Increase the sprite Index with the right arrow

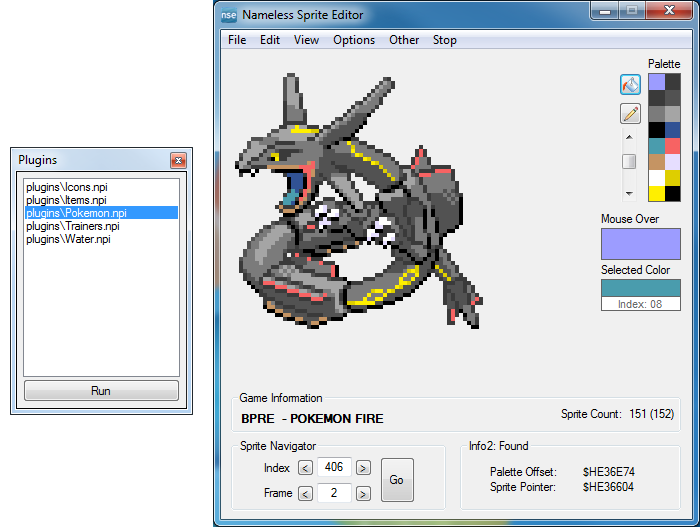[363, 468]
